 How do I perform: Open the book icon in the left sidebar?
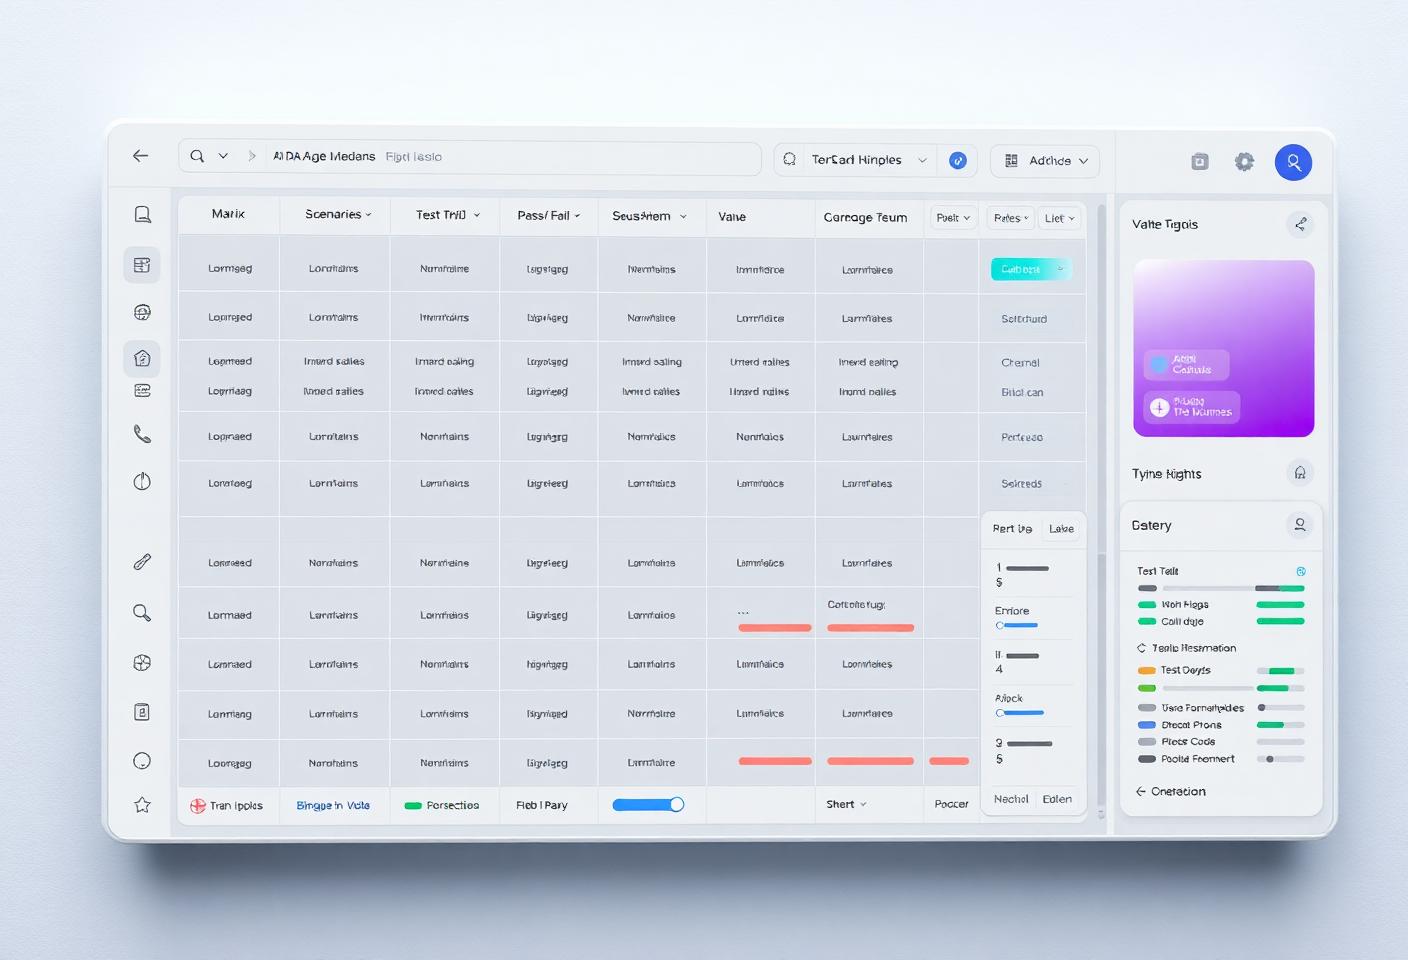pyautogui.click(x=142, y=214)
